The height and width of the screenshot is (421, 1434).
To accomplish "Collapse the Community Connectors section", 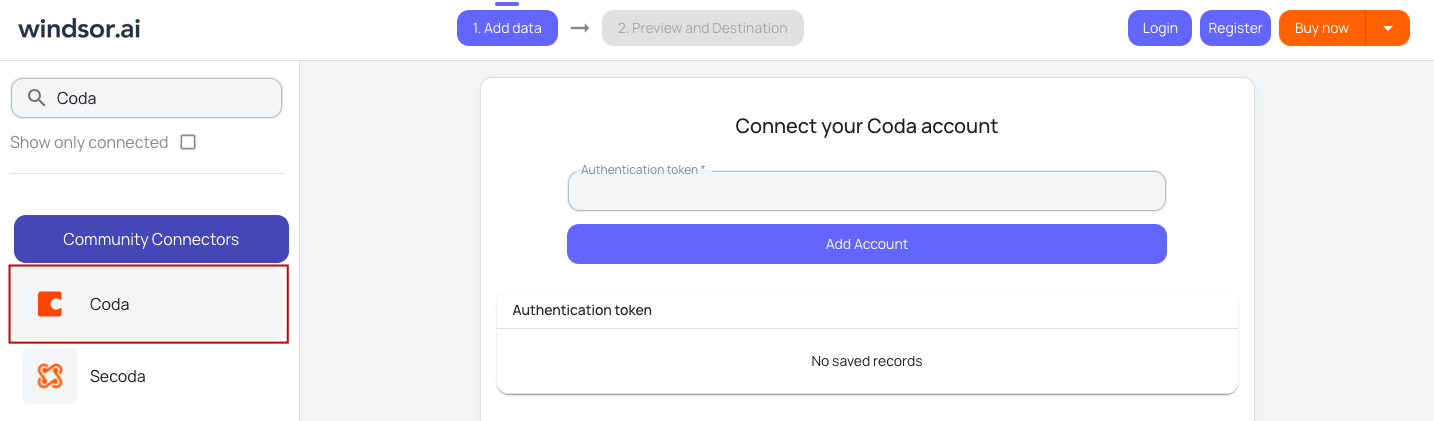I will (151, 239).
